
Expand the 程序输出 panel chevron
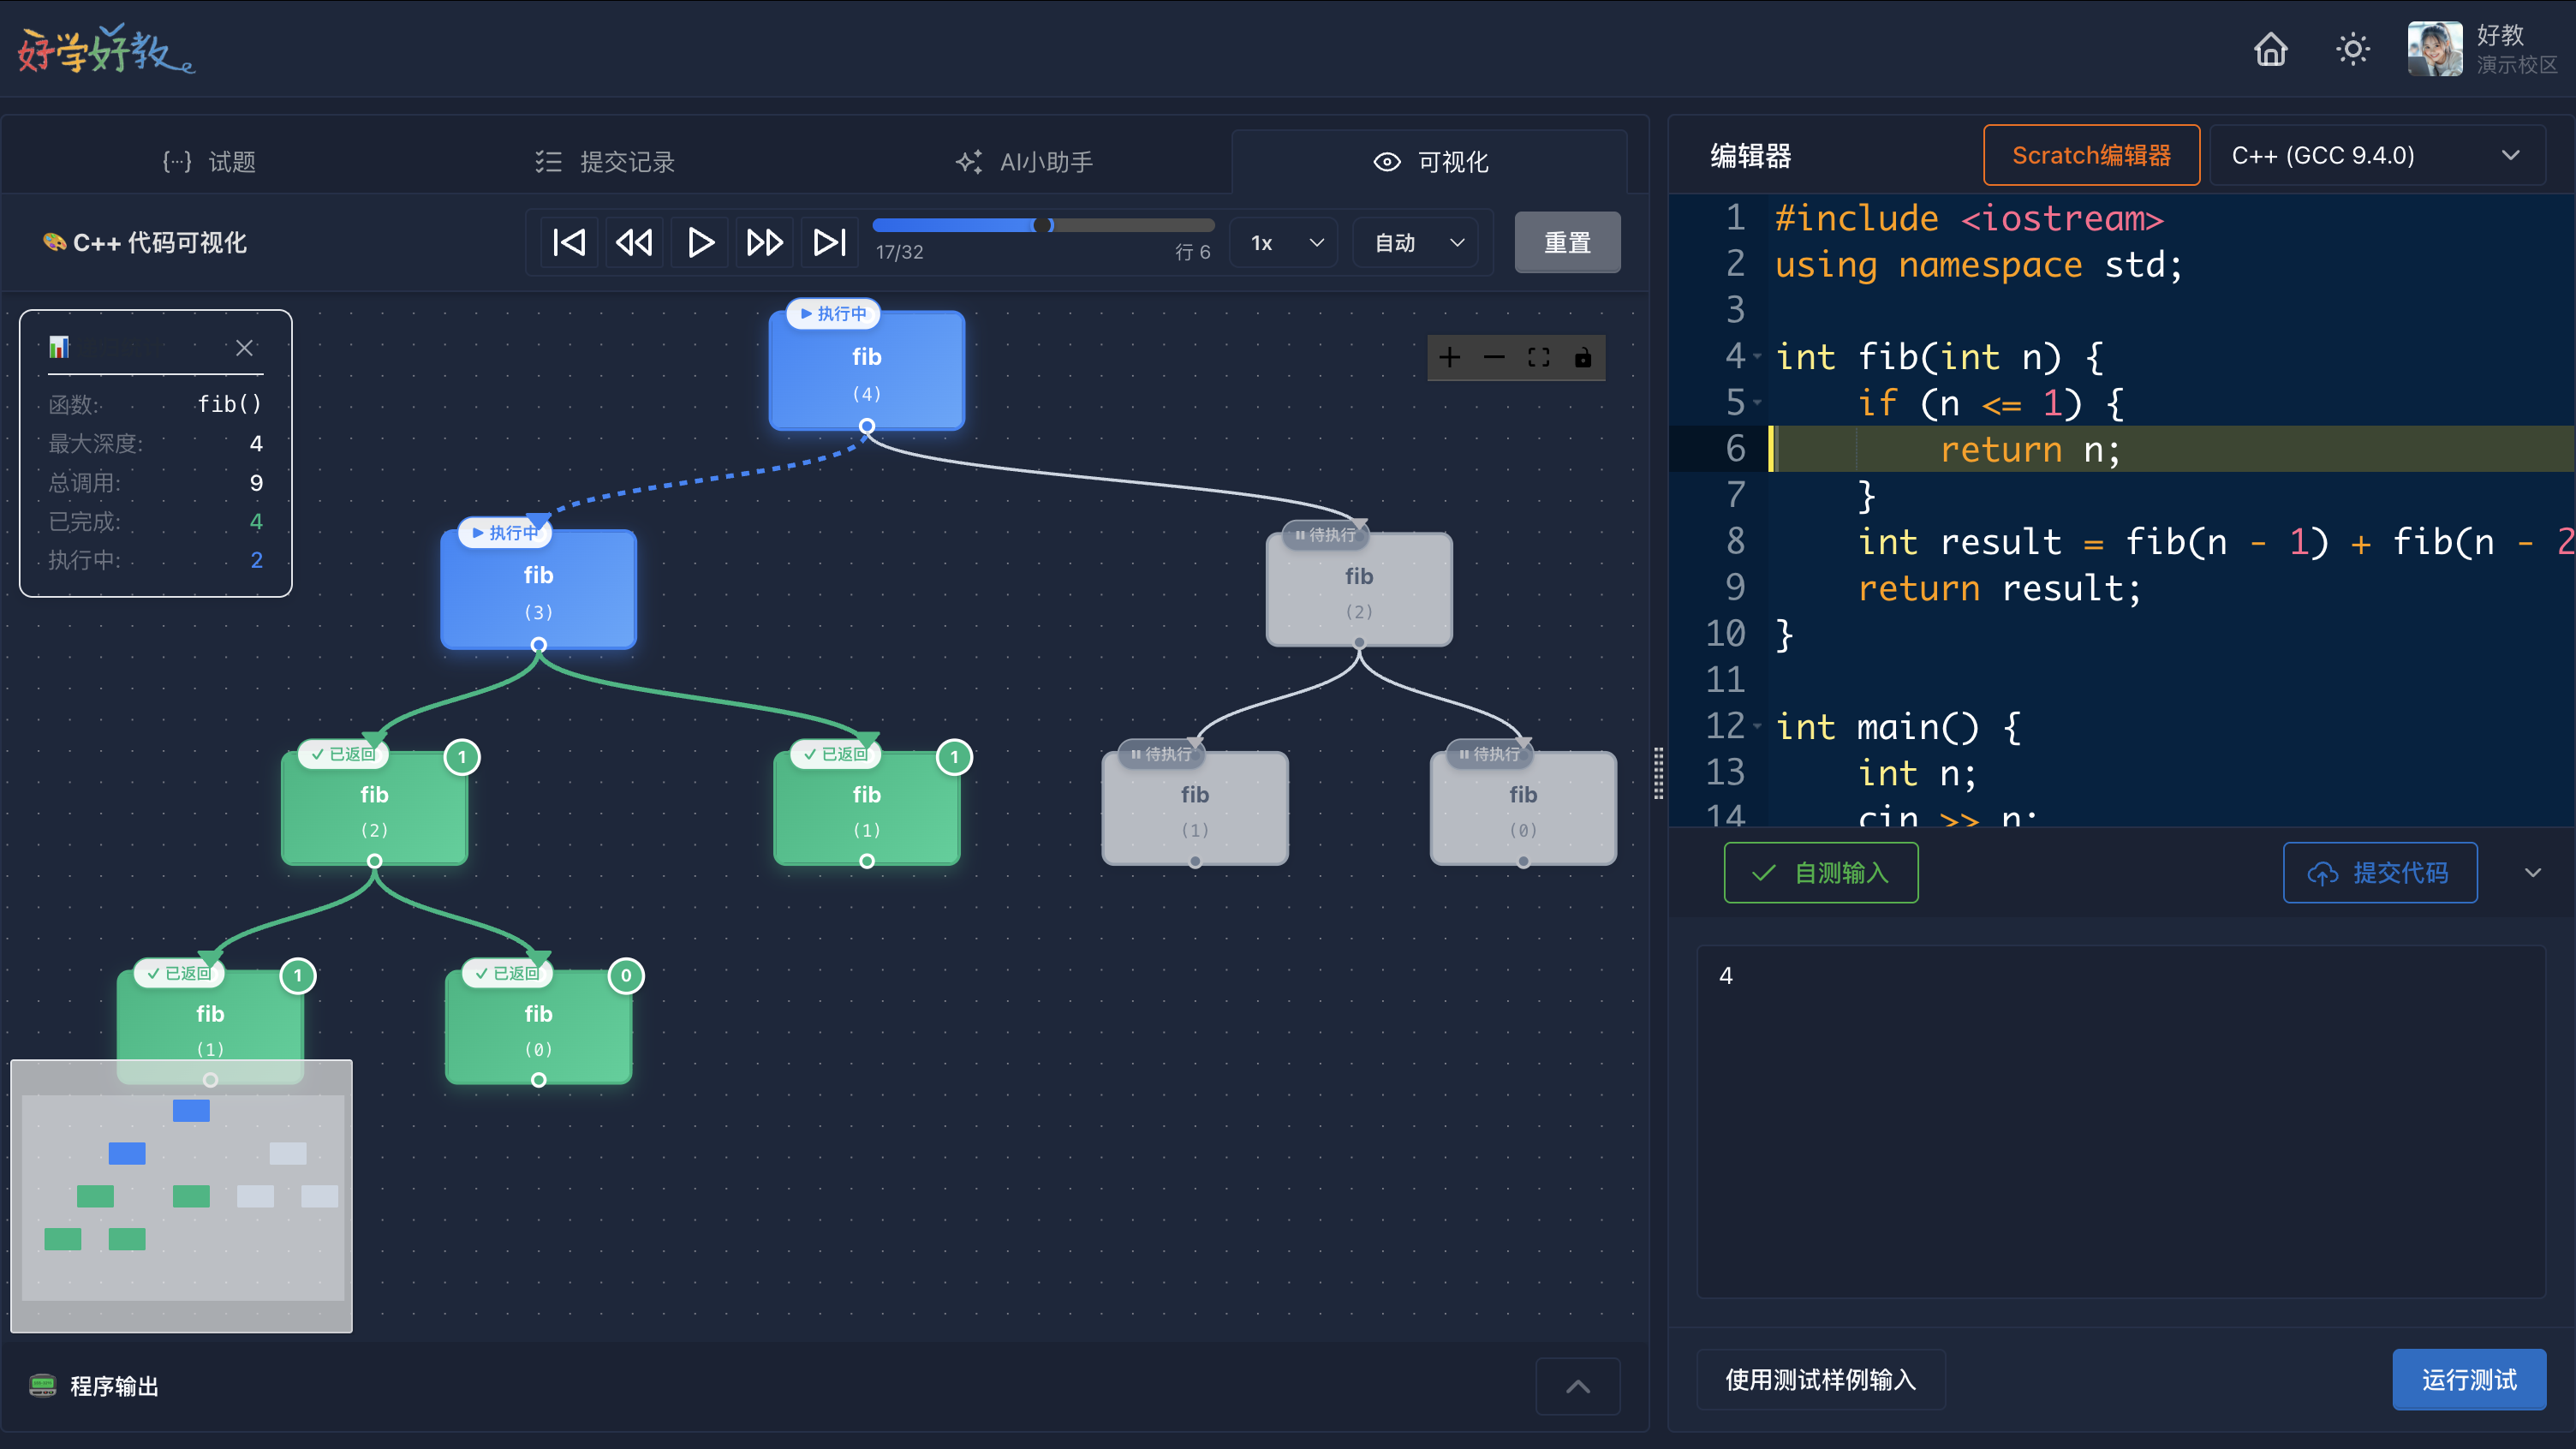[x=1578, y=1386]
